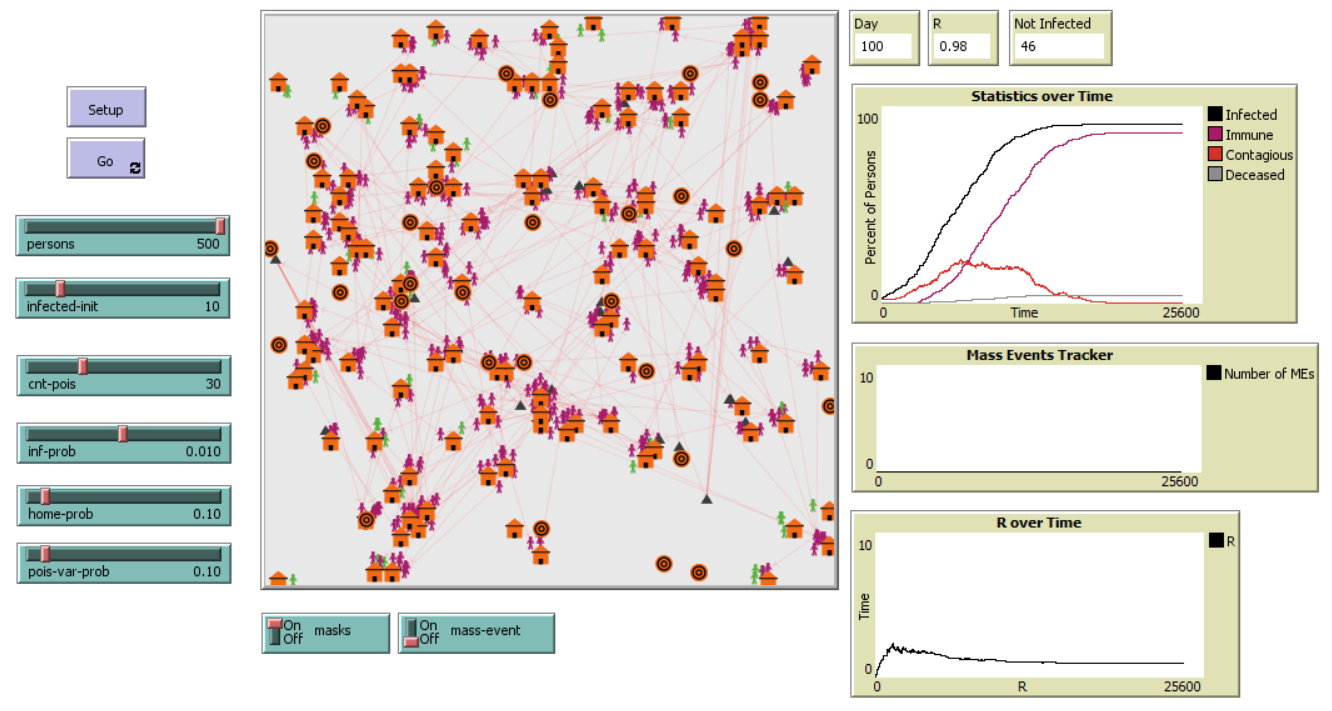Click the forever-loop arrows icon on Go
Screen dimensions: 1332x711
[136, 169]
